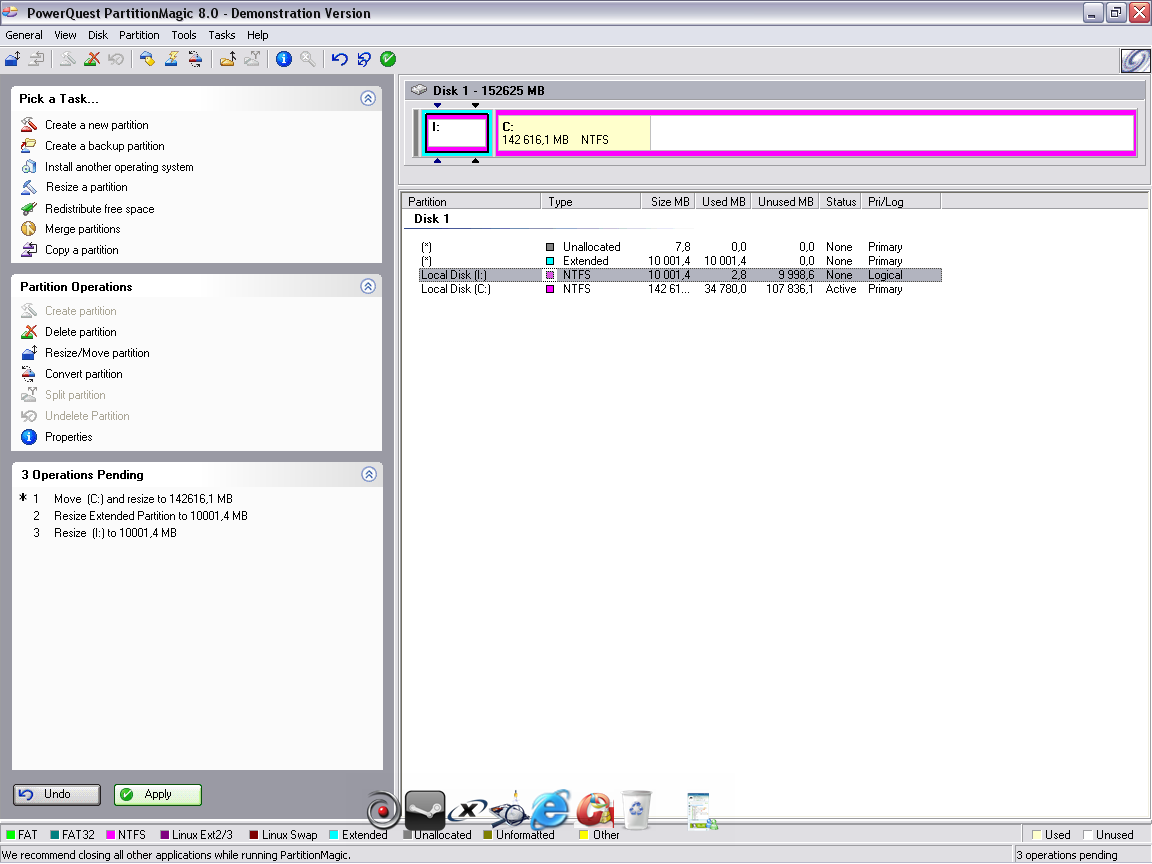Open the Partition menu
This screenshot has height=864, width=1152.
tap(139, 35)
